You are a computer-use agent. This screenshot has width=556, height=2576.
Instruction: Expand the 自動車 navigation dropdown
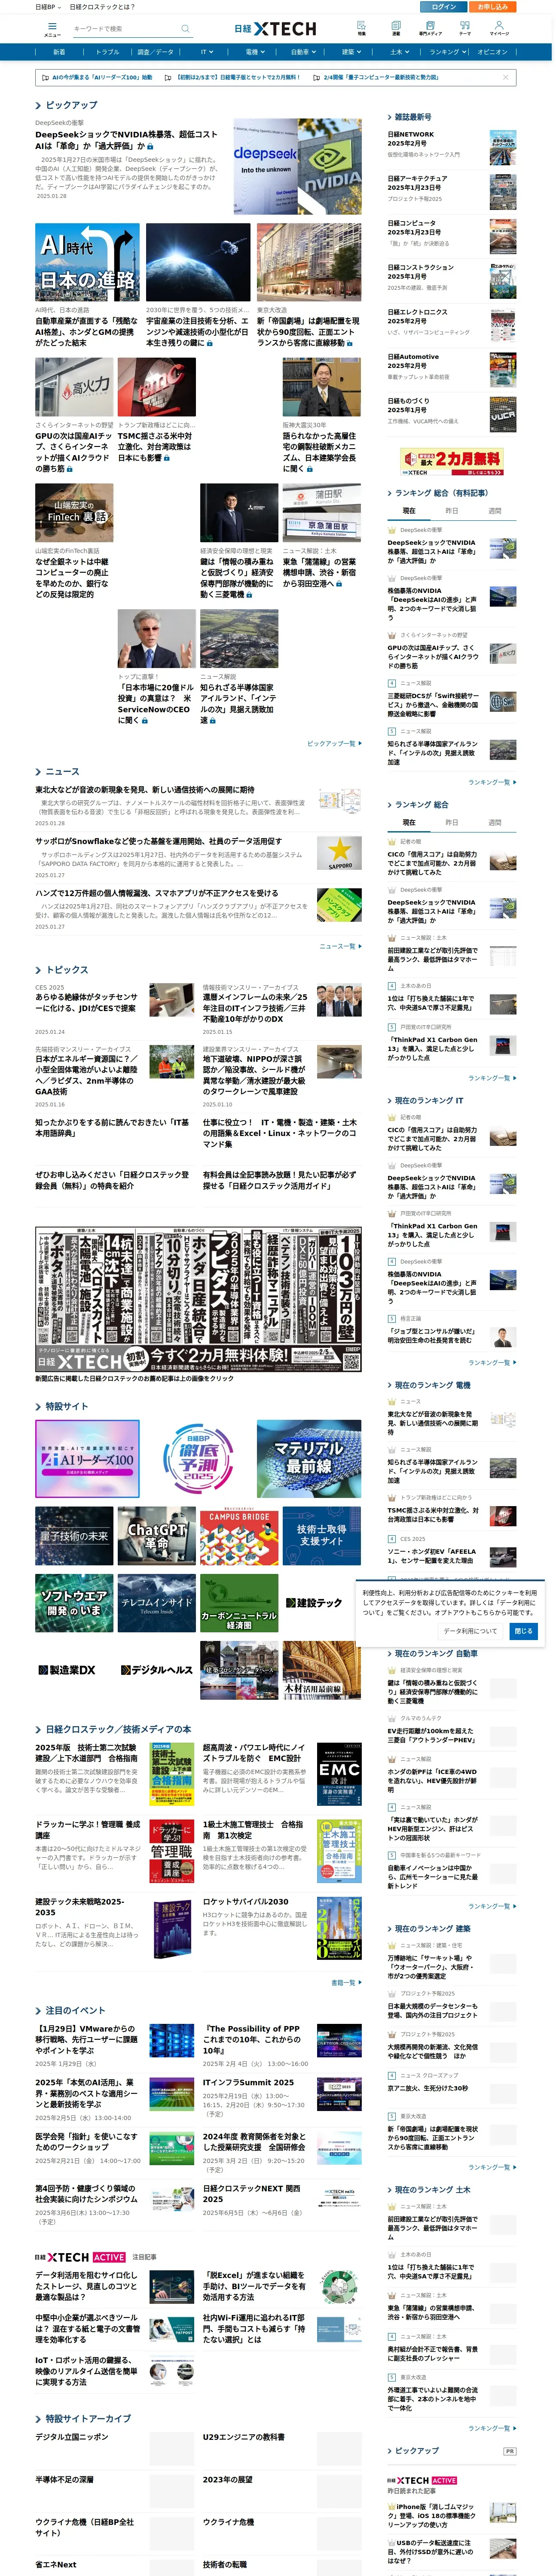[303, 52]
